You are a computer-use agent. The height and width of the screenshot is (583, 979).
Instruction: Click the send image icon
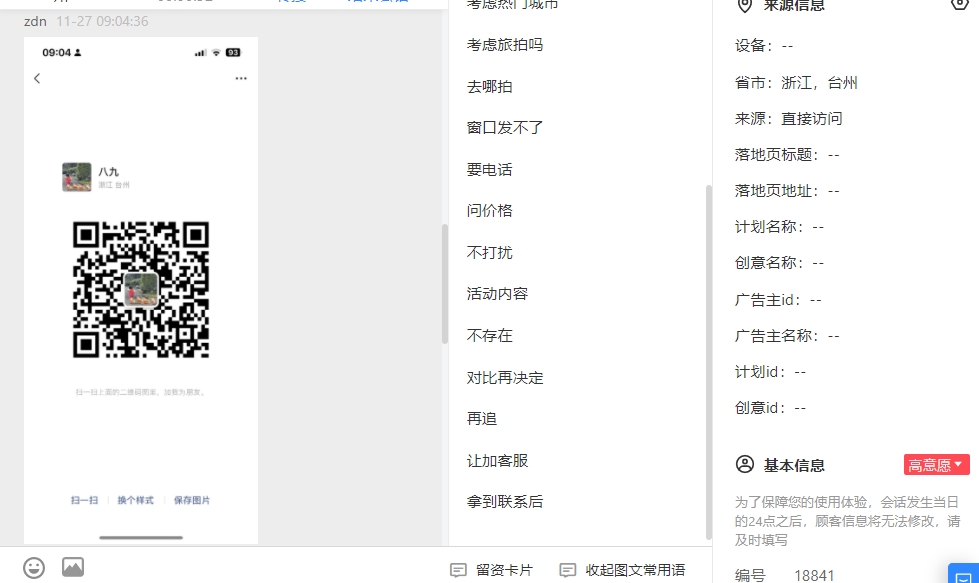(x=73, y=567)
